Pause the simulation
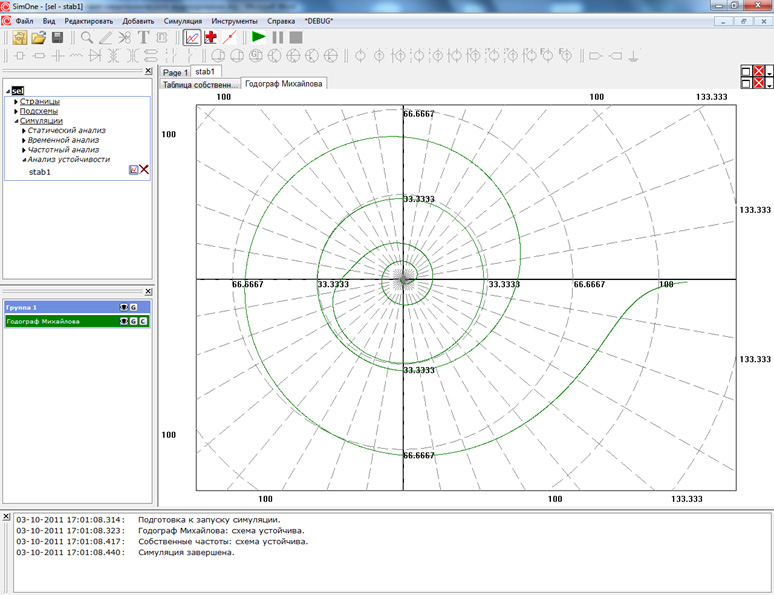 click(x=278, y=38)
